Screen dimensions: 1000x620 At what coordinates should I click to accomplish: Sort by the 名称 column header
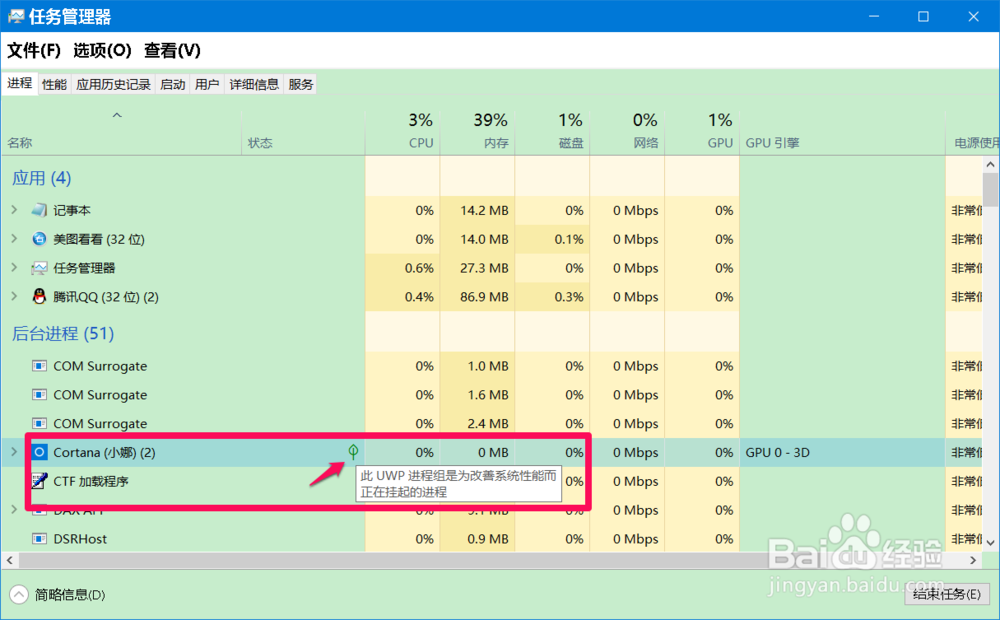tap(121, 133)
